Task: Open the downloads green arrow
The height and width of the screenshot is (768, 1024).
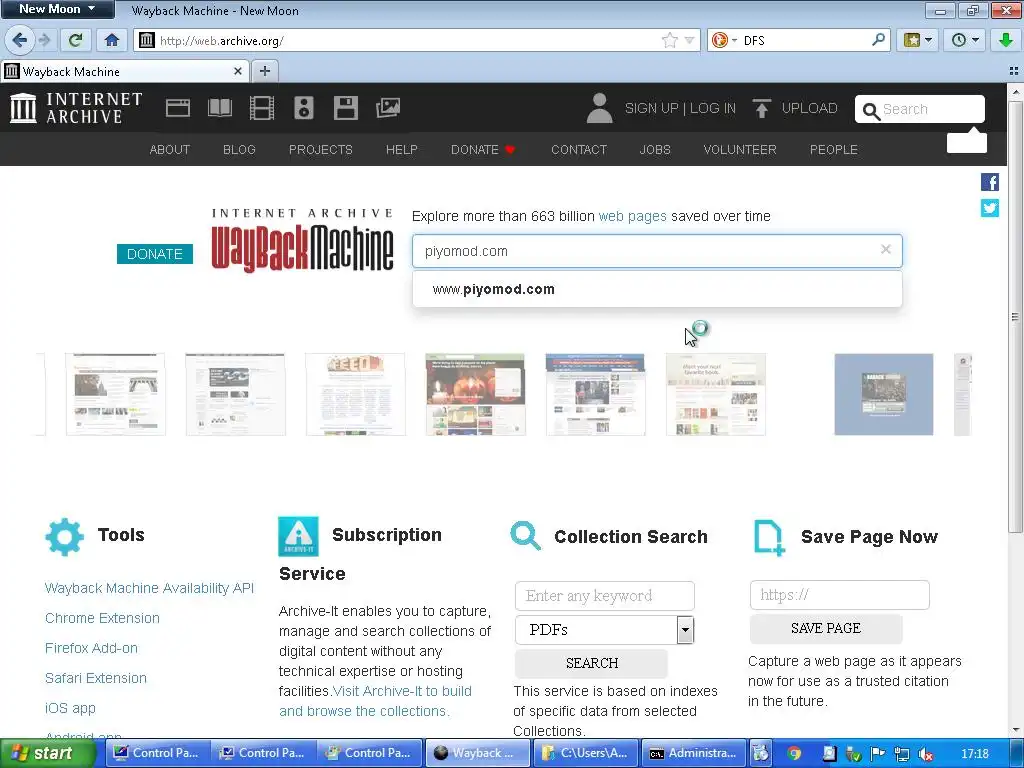Action: [1006, 40]
